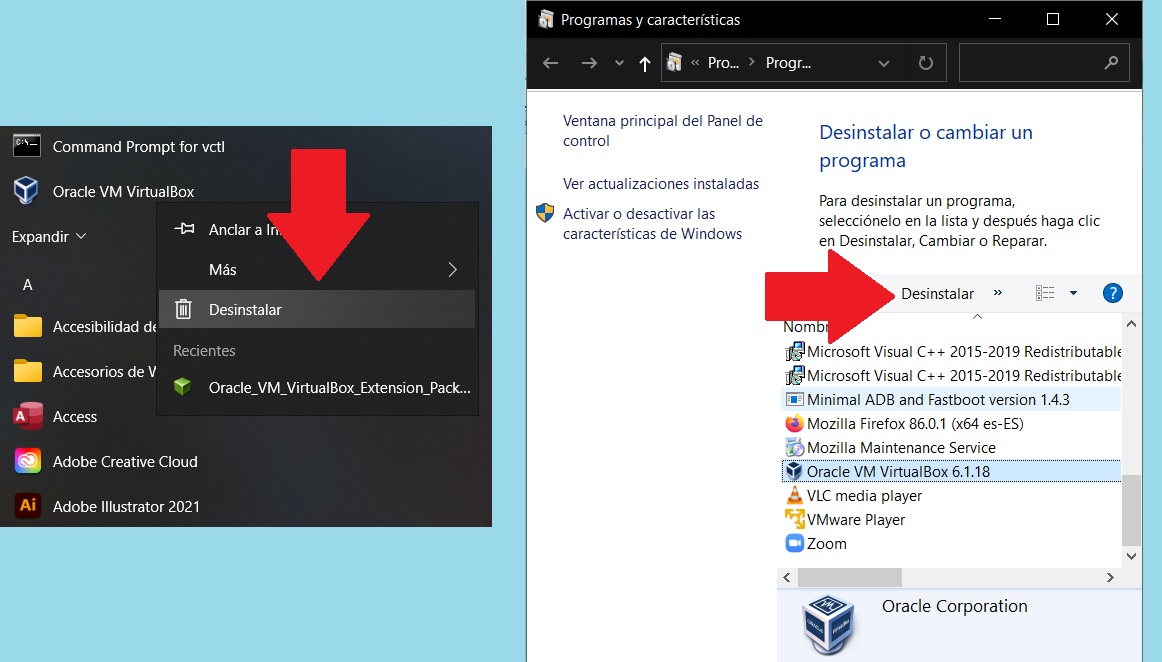This screenshot has width=1162, height=662.
Task: Open Ventana principal del Panel de control link
Action: point(663,130)
